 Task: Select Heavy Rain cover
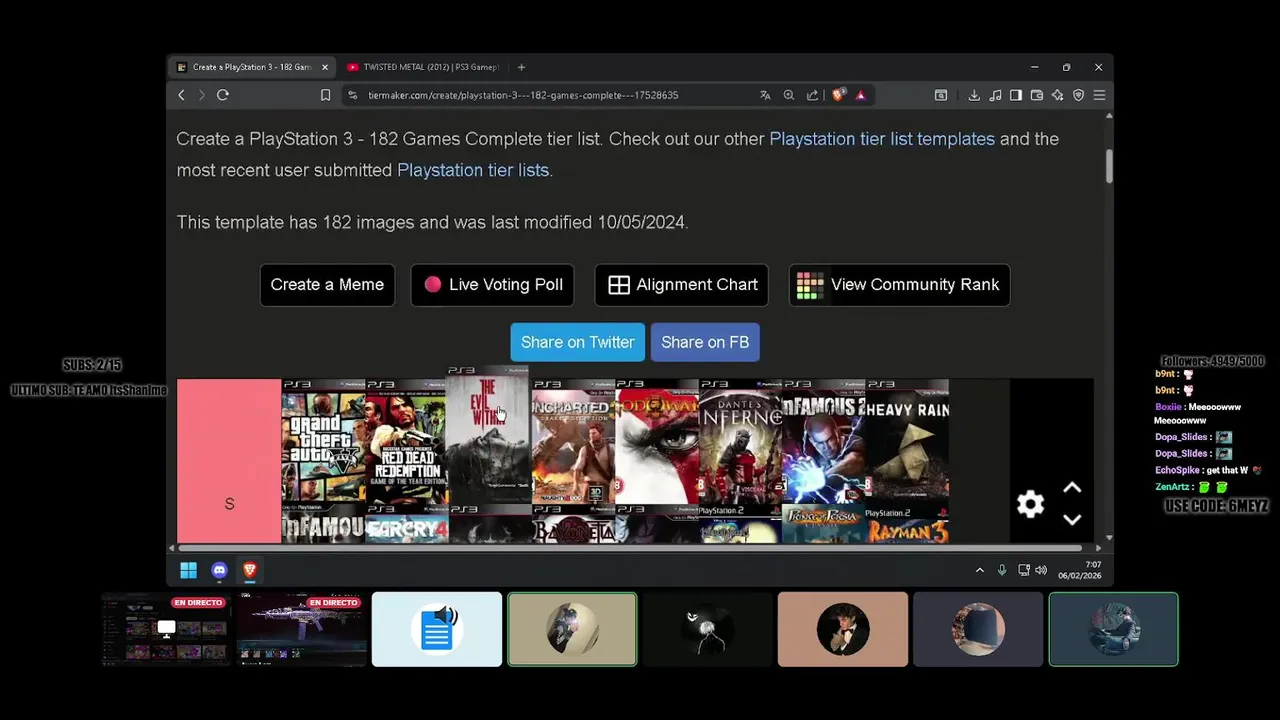(x=907, y=440)
